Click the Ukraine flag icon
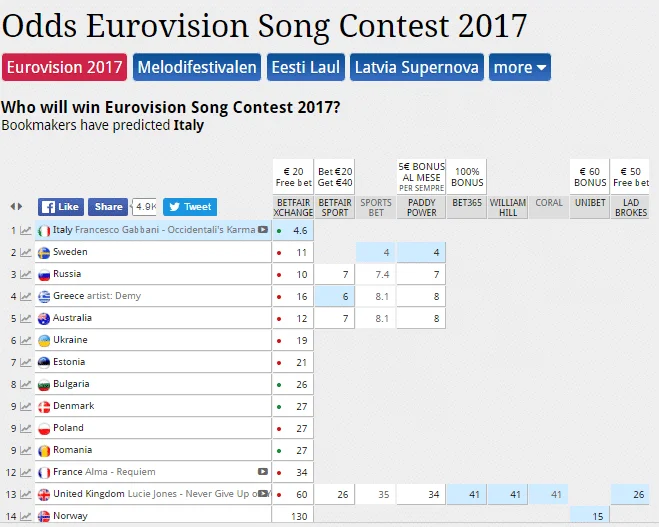 [44, 341]
